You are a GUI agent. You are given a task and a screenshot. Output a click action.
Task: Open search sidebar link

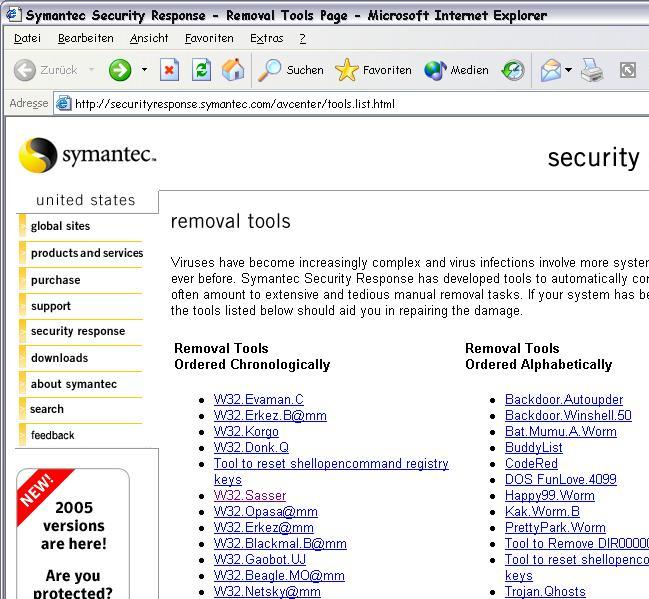[x=47, y=409]
